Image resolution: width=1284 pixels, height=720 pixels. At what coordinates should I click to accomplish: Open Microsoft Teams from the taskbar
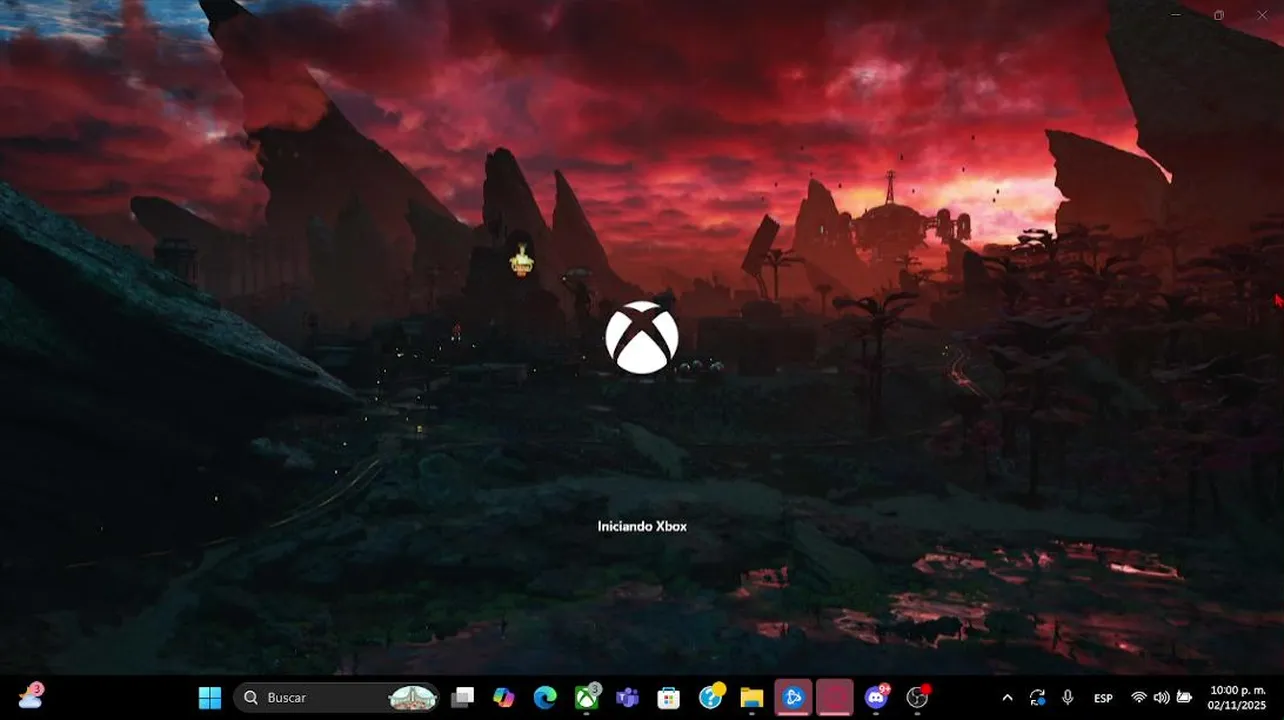(x=628, y=697)
